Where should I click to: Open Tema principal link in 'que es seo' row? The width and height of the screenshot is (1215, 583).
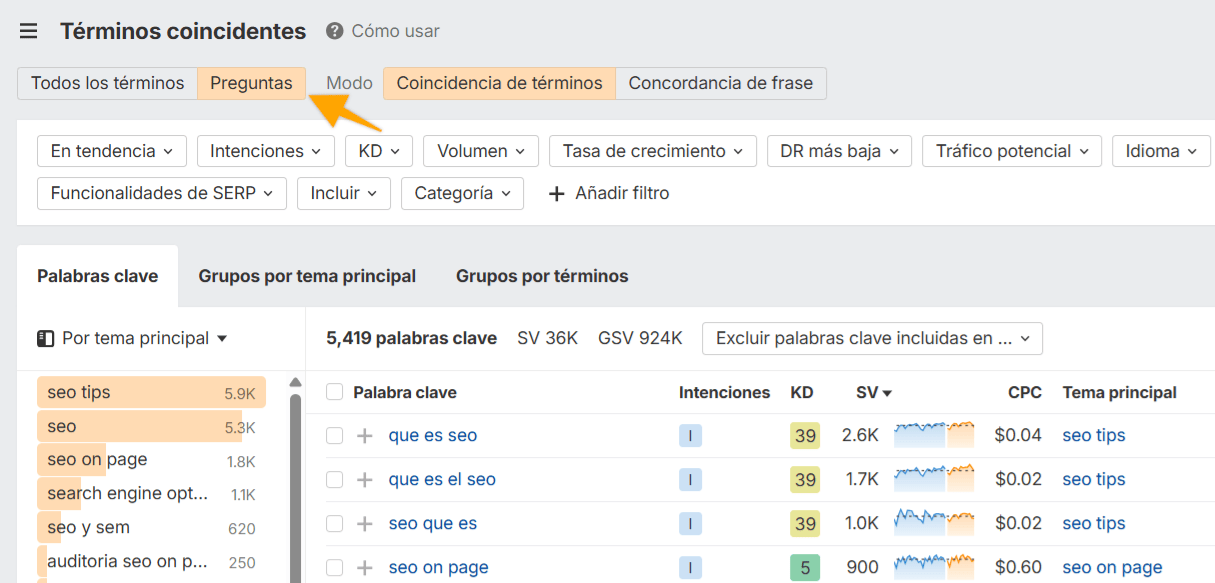click(x=1094, y=436)
